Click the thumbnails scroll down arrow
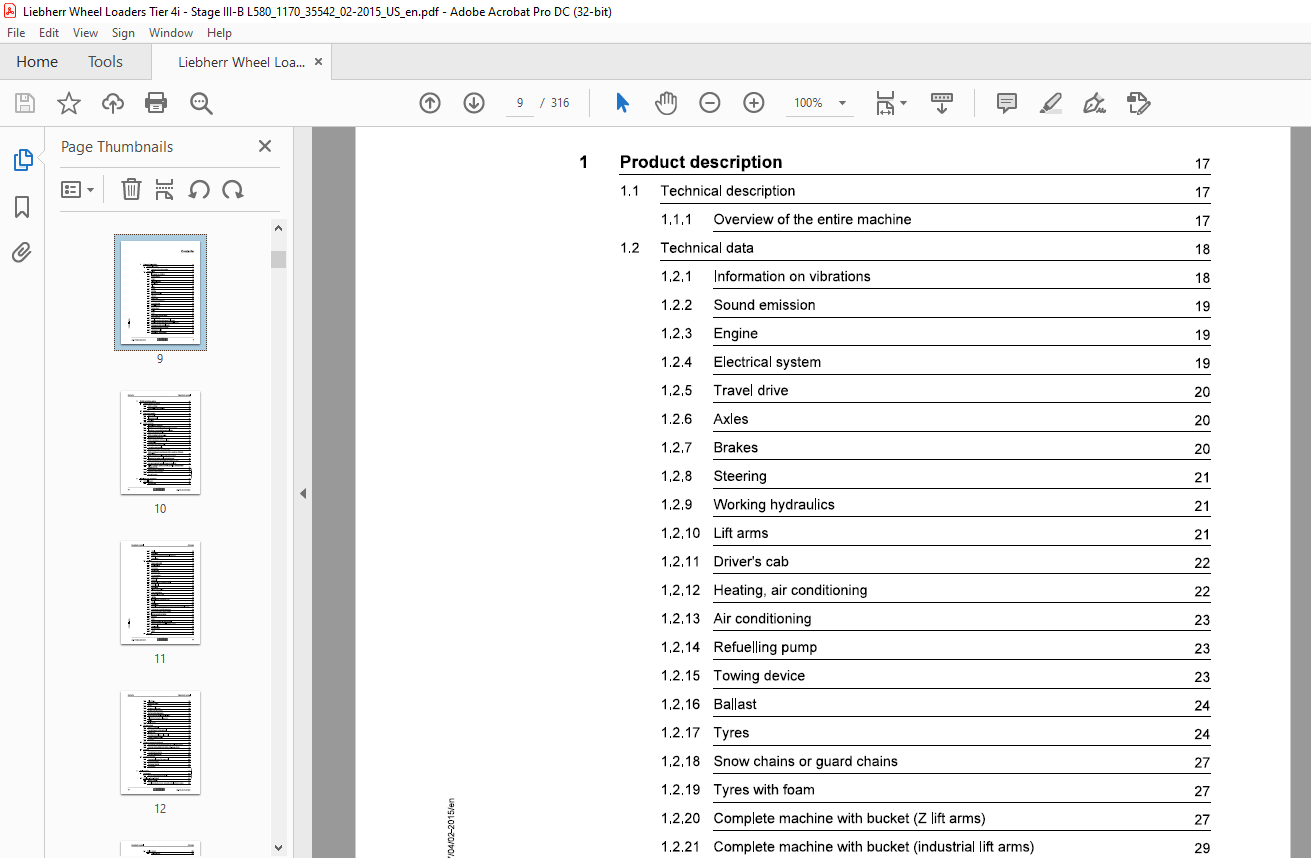Viewport: 1311px width, 858px height. pyautogui.click(x=278, y=847)
